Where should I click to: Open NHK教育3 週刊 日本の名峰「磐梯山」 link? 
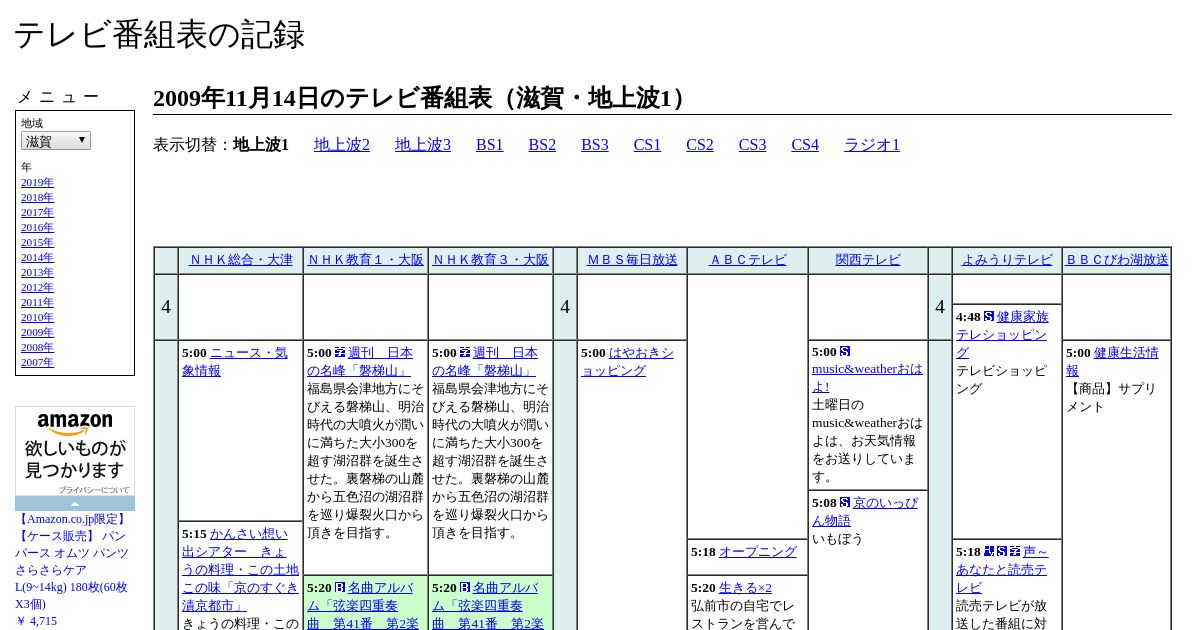485,362
